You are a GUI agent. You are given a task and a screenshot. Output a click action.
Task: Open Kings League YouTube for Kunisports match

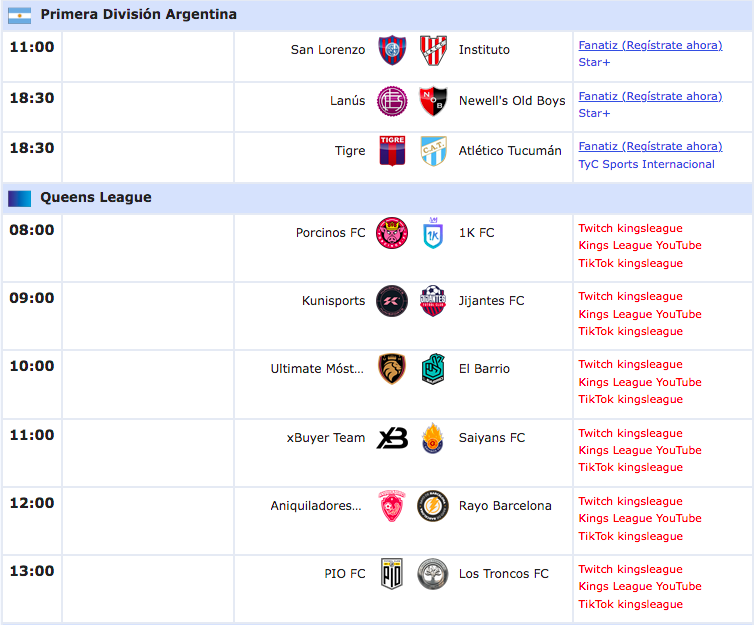coord(640,314)
